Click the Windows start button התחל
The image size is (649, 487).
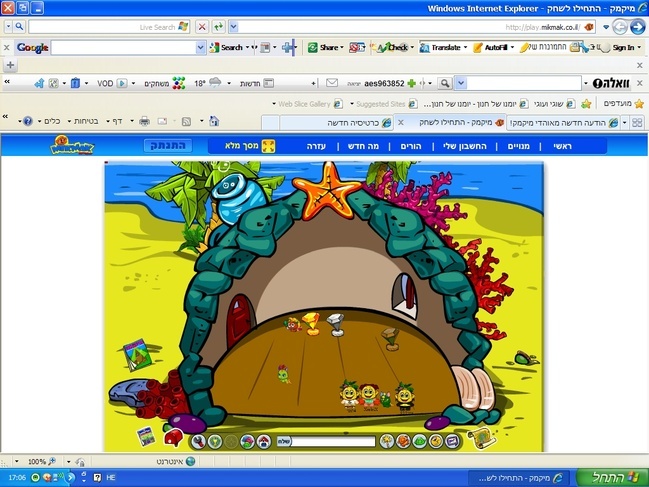612,477
